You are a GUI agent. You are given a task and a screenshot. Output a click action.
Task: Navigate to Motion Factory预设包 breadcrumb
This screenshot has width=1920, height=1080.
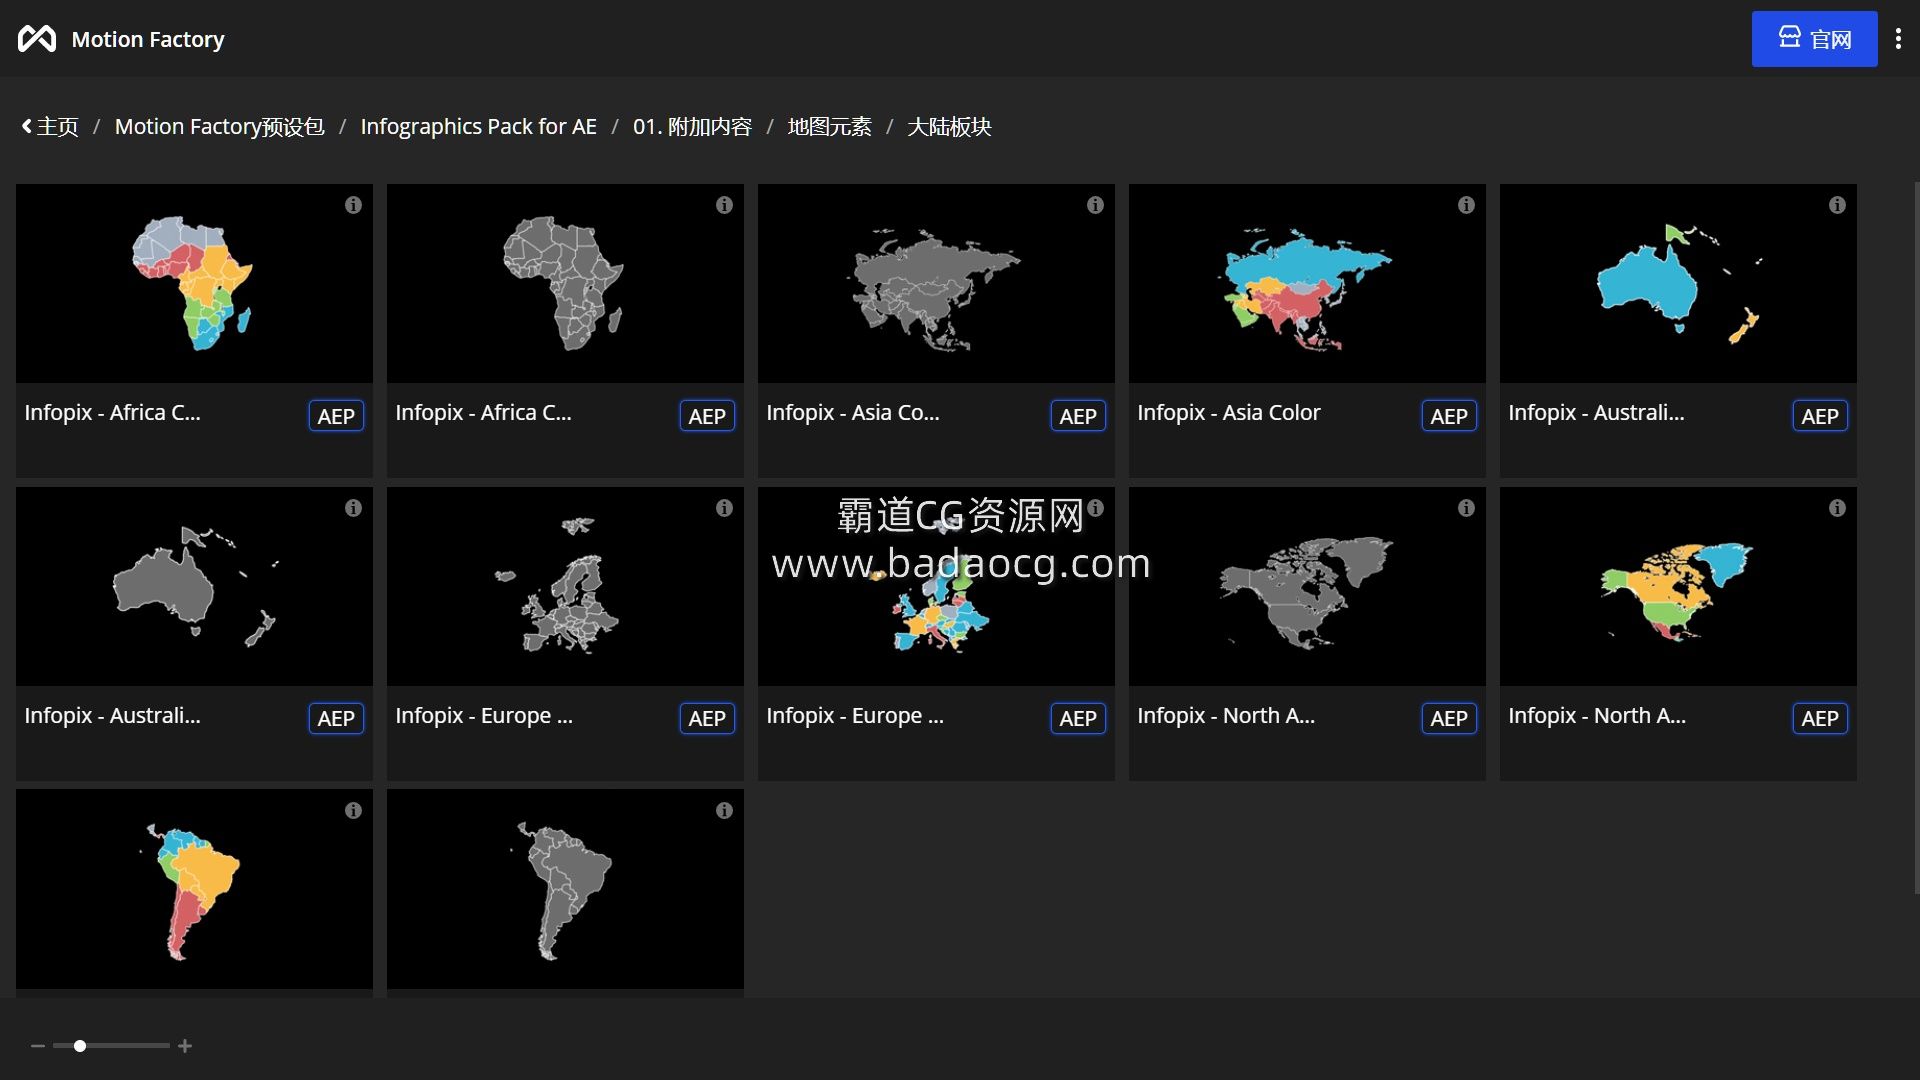pos(219,127)
